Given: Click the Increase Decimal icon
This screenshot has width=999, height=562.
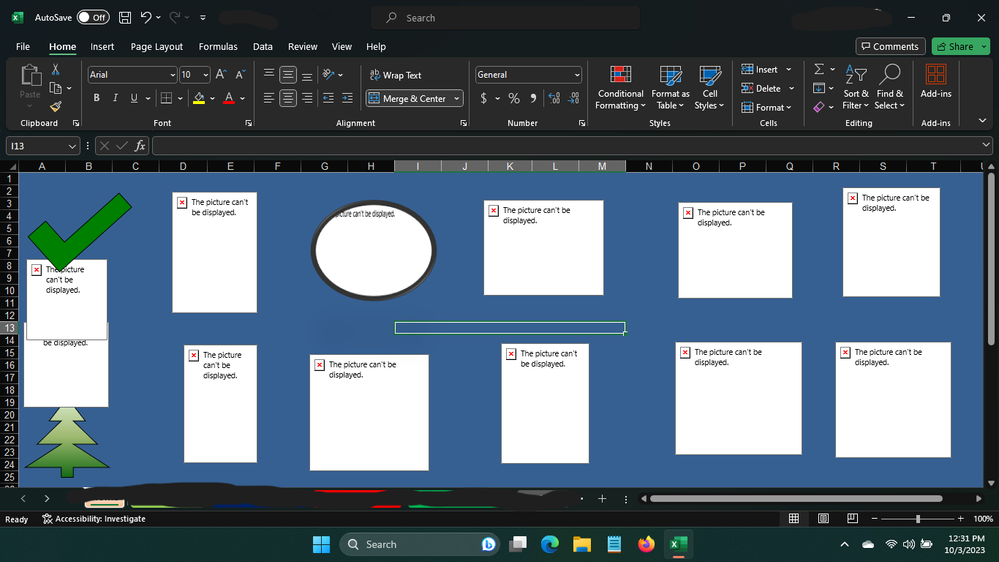Looking at the screenshot, I should (554, 98).
